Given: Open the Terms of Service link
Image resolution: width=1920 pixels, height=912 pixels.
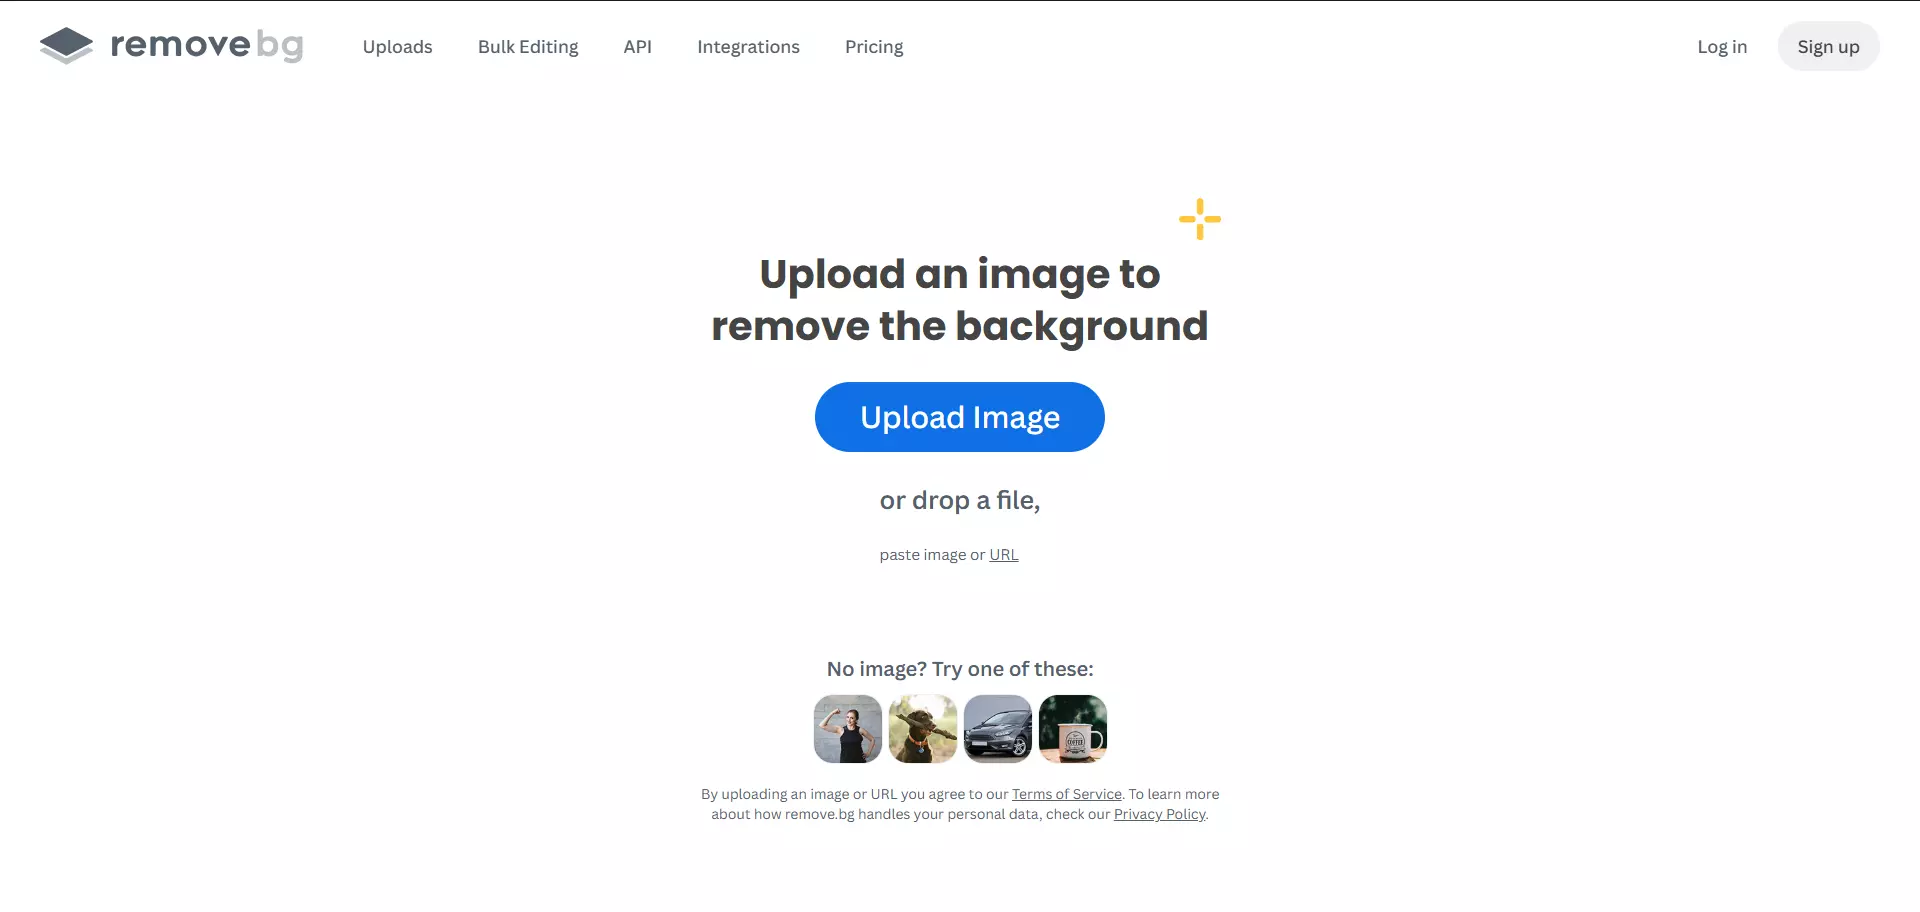Looking at the screenshot, I should click(x=1066, y=794).
